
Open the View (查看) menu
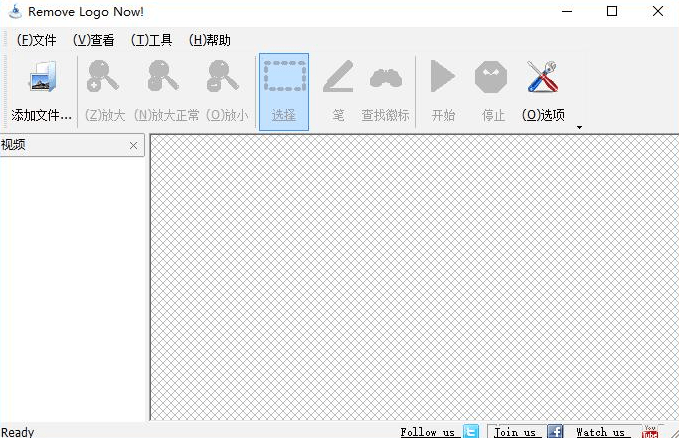point(94,40)
